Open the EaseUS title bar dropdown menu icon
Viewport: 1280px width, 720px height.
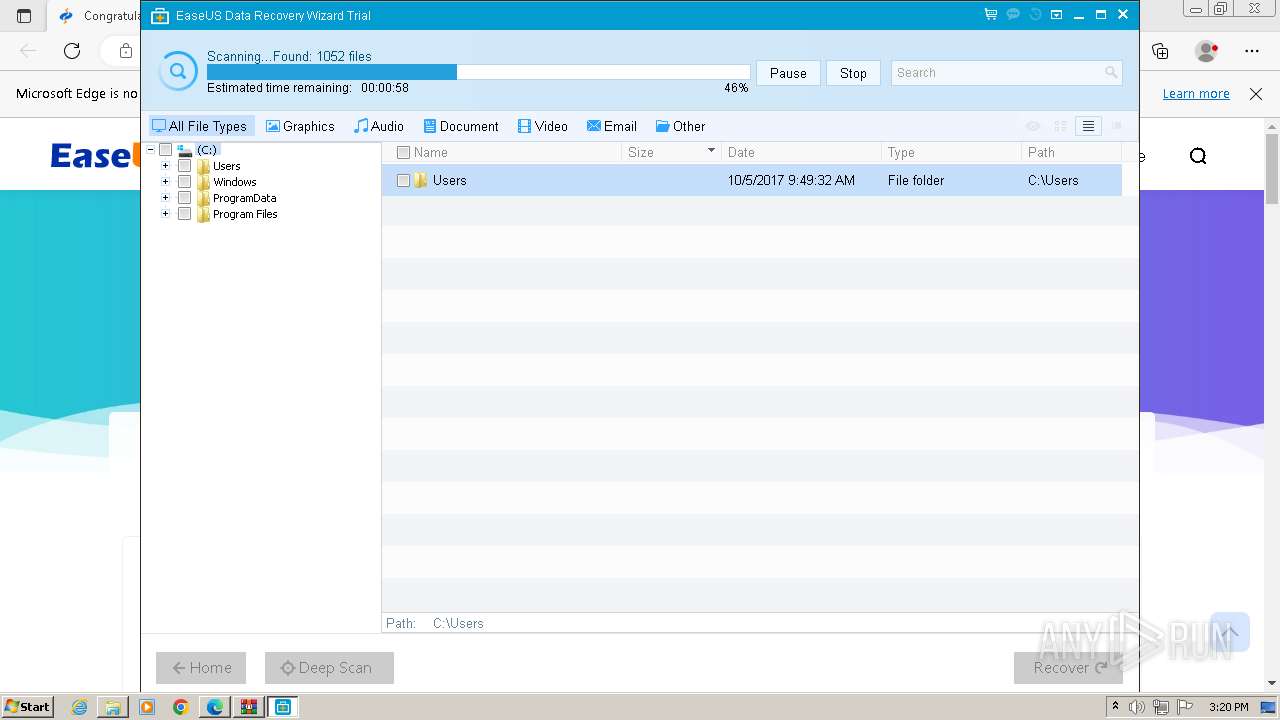[x=1056, y=15]
